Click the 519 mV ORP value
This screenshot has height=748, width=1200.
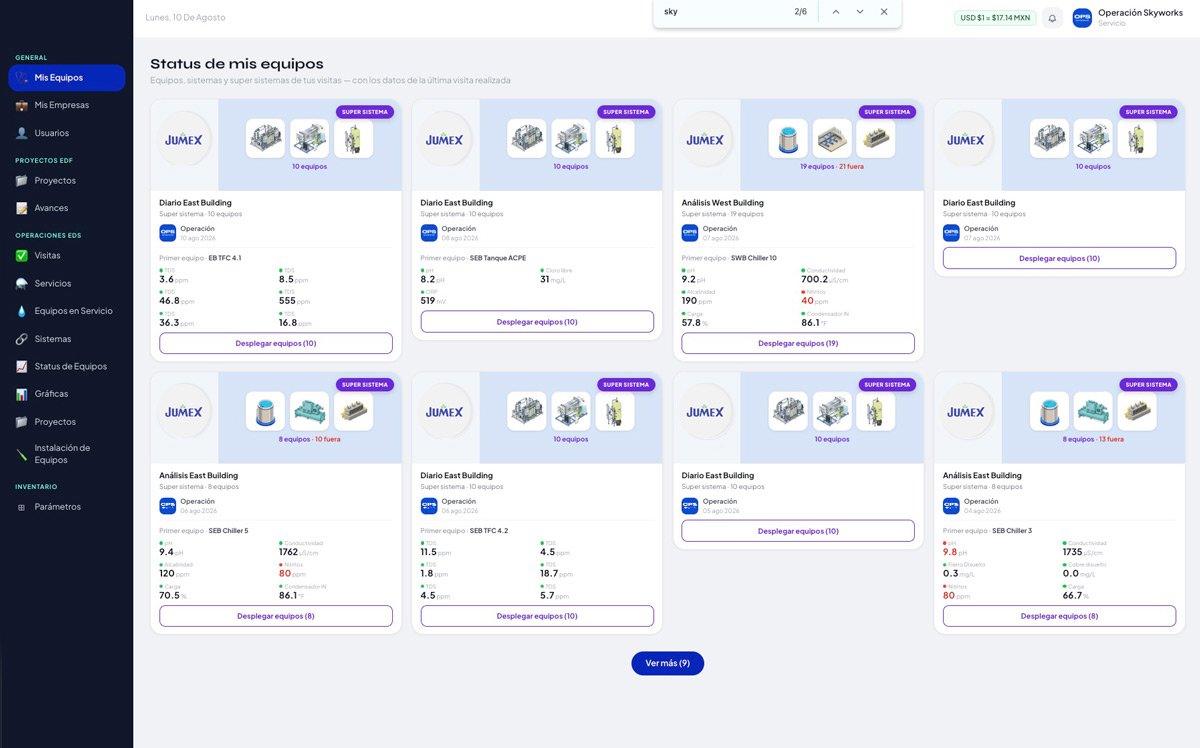click(428, 301)
